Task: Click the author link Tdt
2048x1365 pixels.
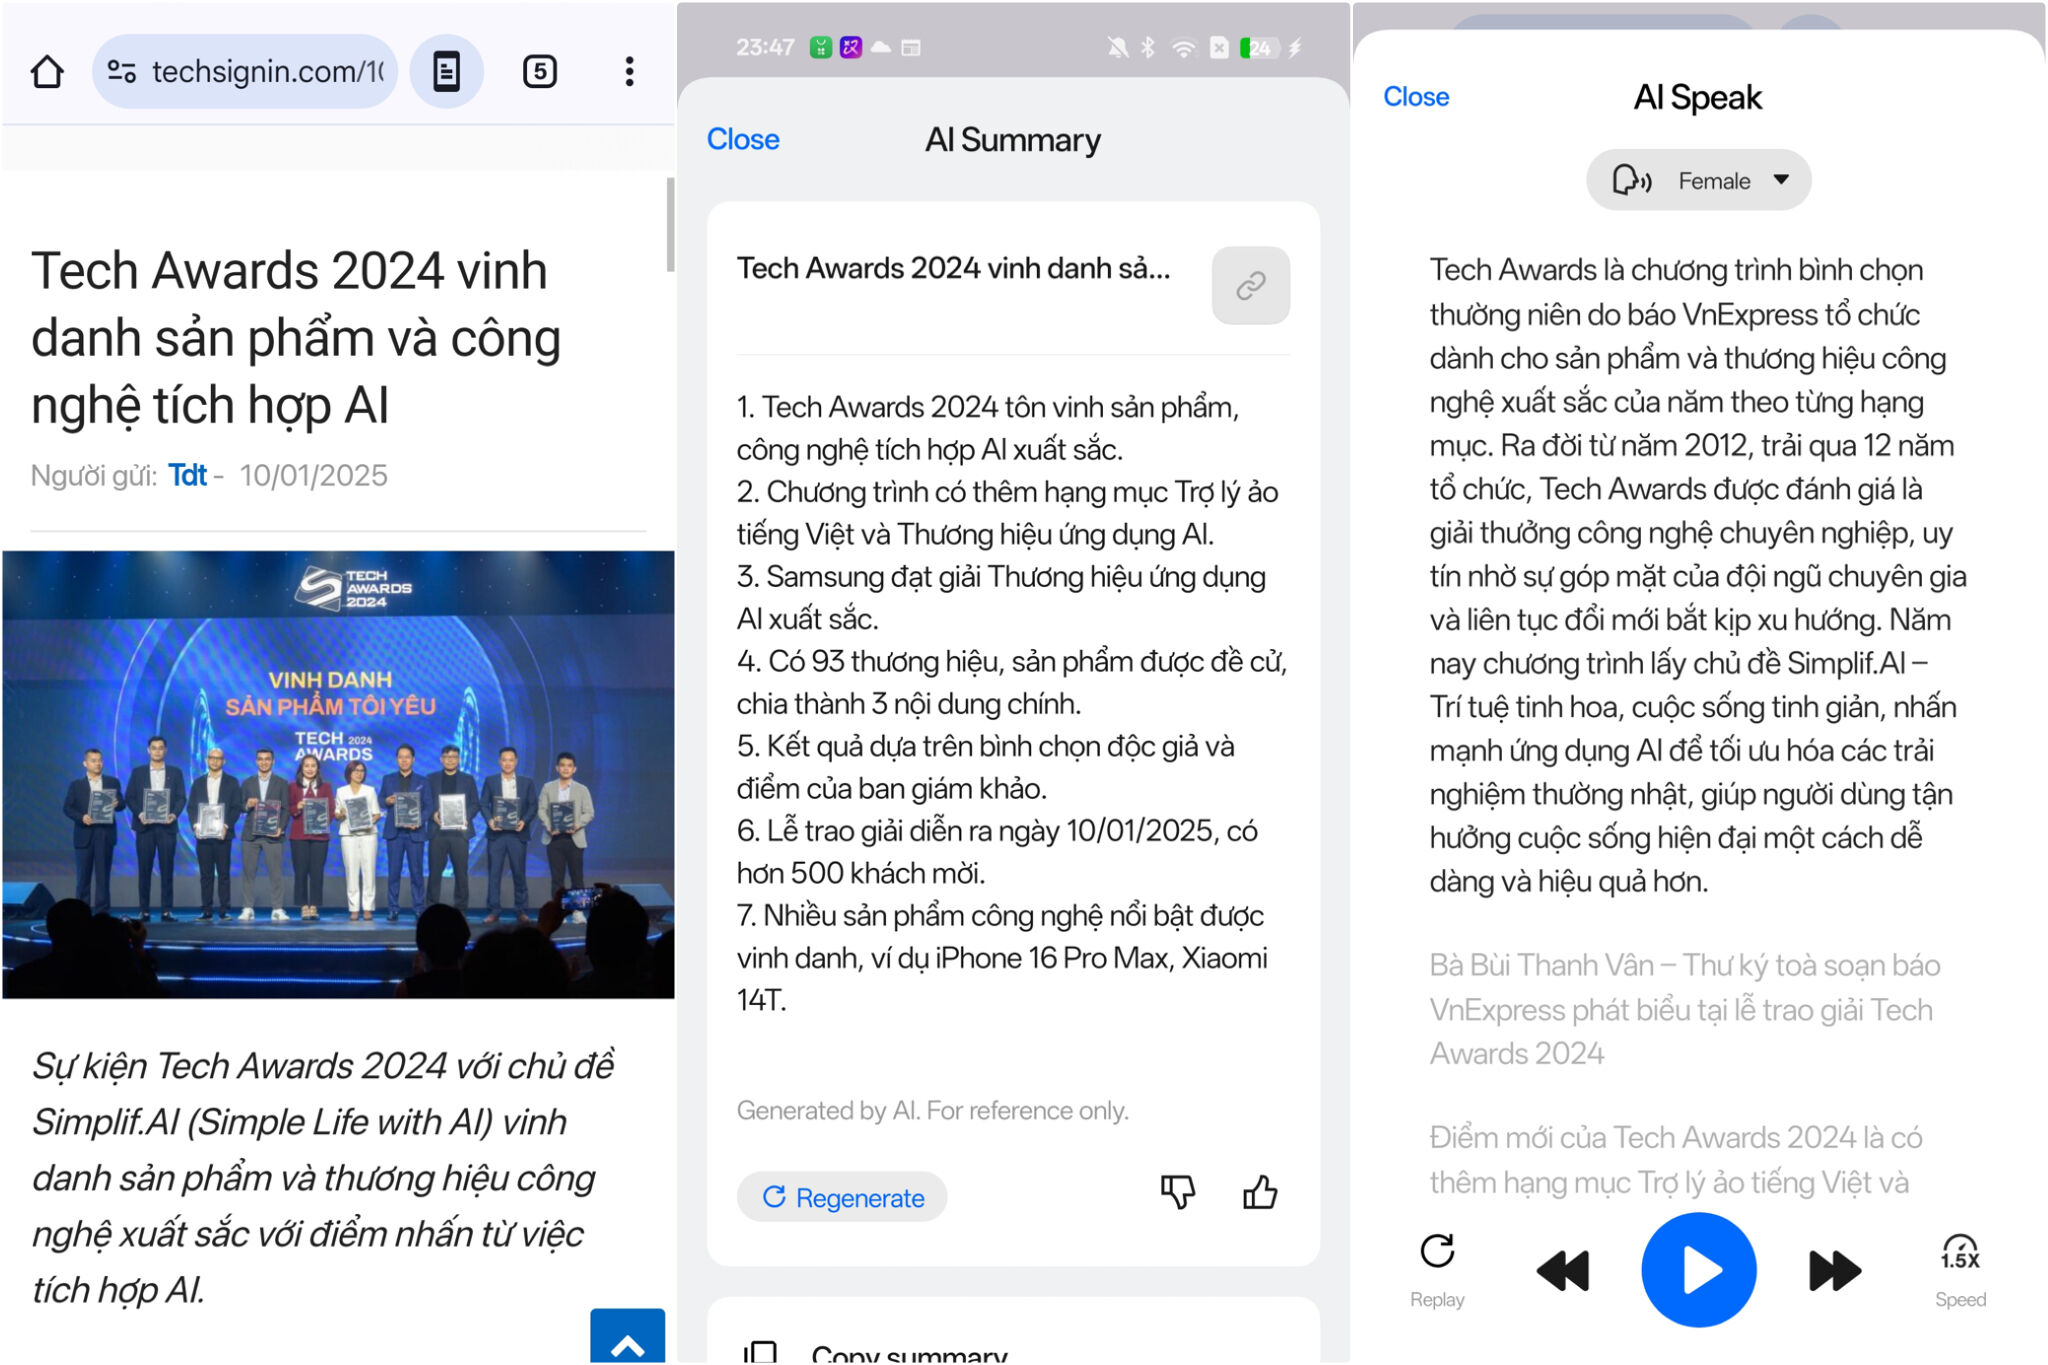Action: [x=187, y=475]
